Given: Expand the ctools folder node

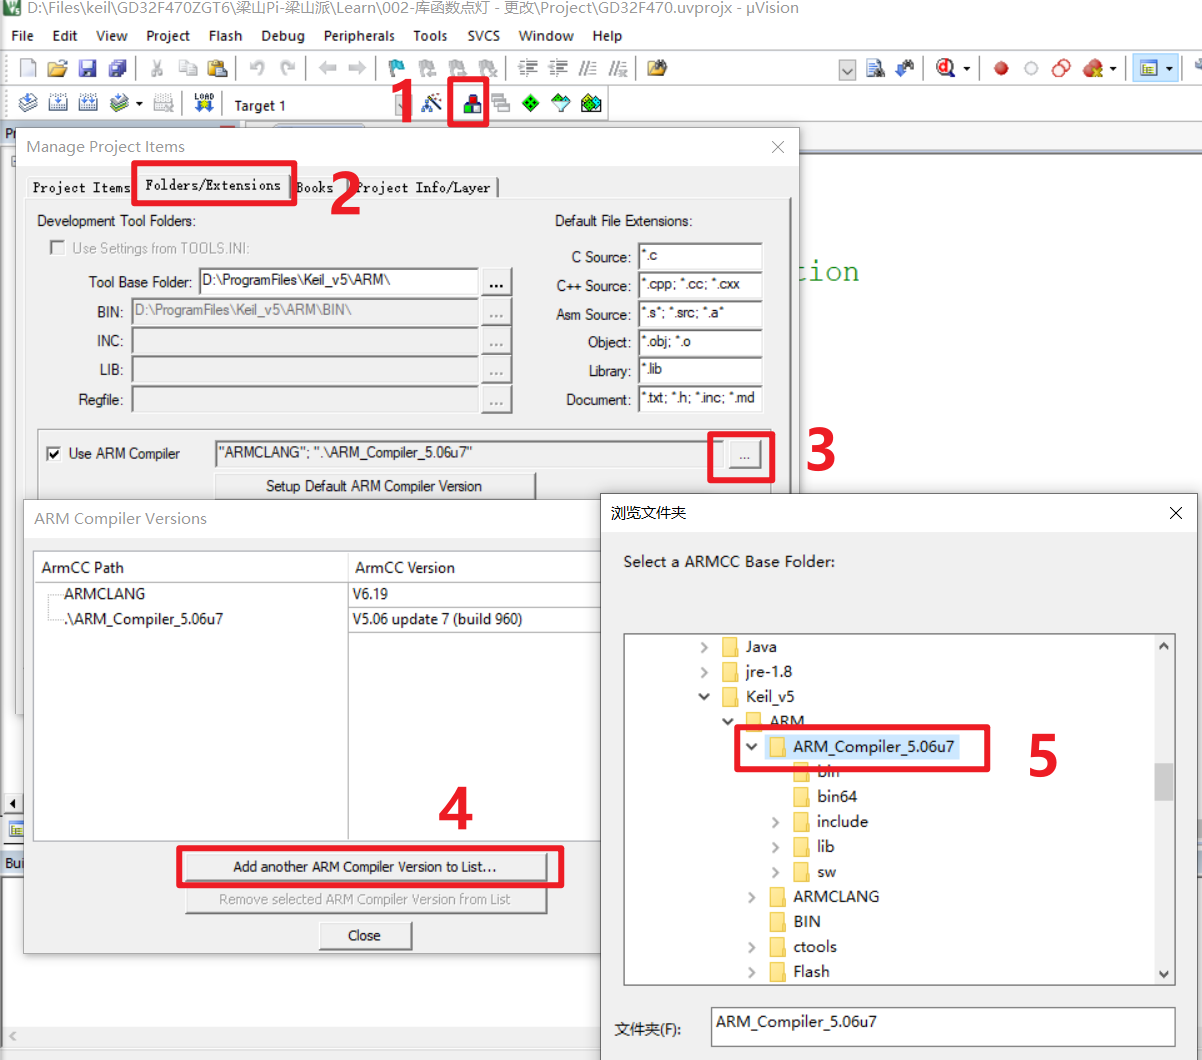Looking at the screenshot, I should (751, 947).
